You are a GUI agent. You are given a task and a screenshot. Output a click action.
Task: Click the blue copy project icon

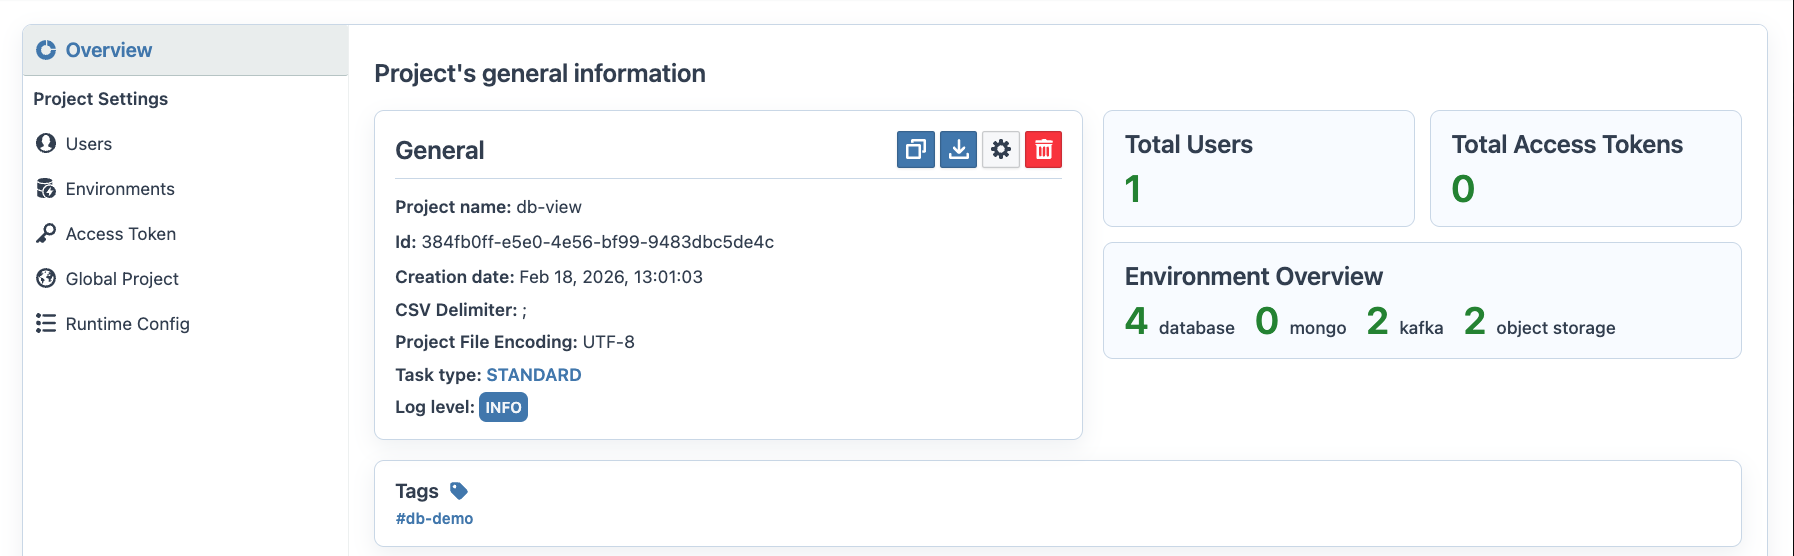[x=915, y=150]
